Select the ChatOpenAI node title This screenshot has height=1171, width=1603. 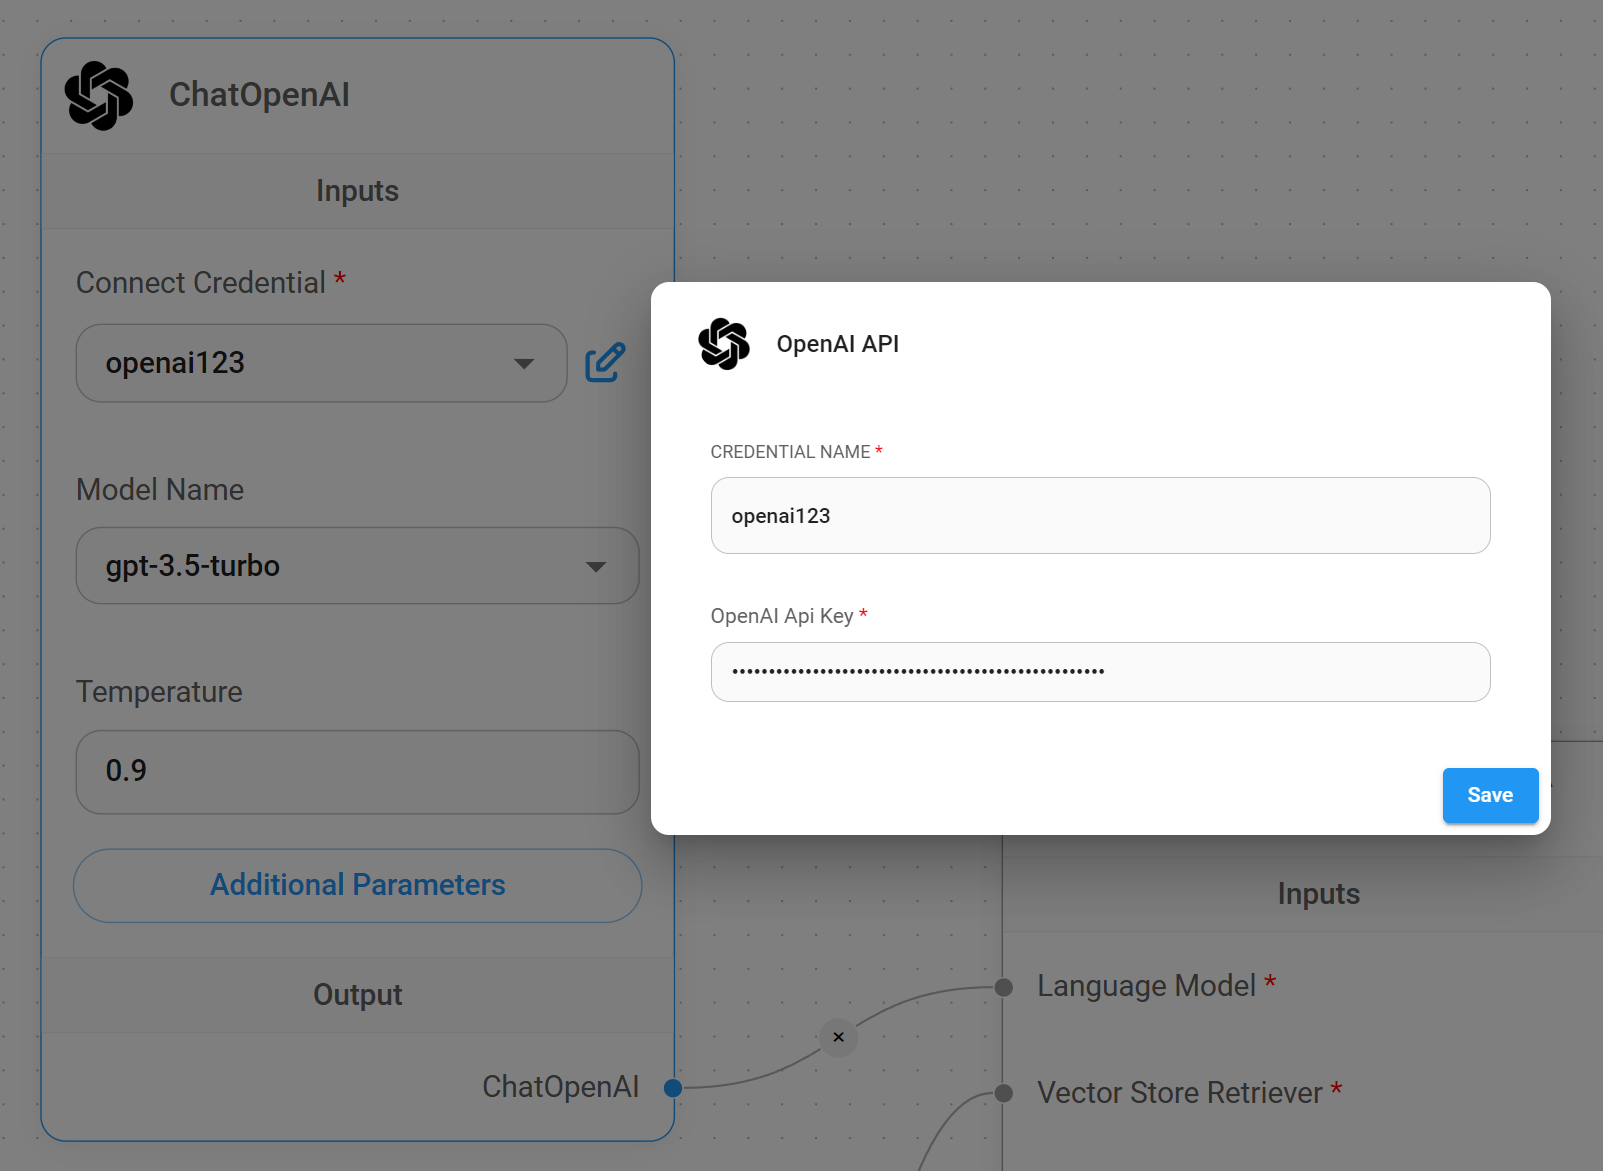(x=259, y=95)
